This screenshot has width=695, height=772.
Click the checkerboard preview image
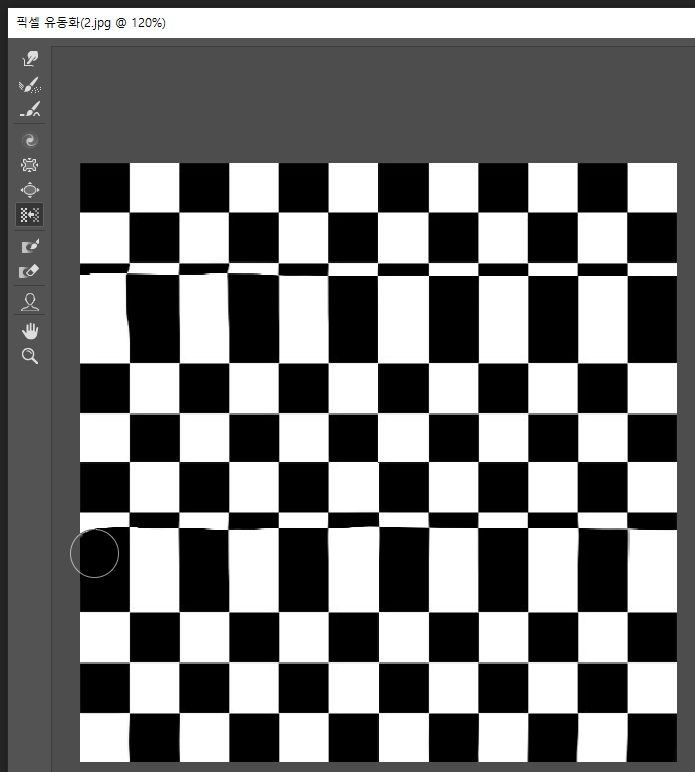(x=379, y=462)
